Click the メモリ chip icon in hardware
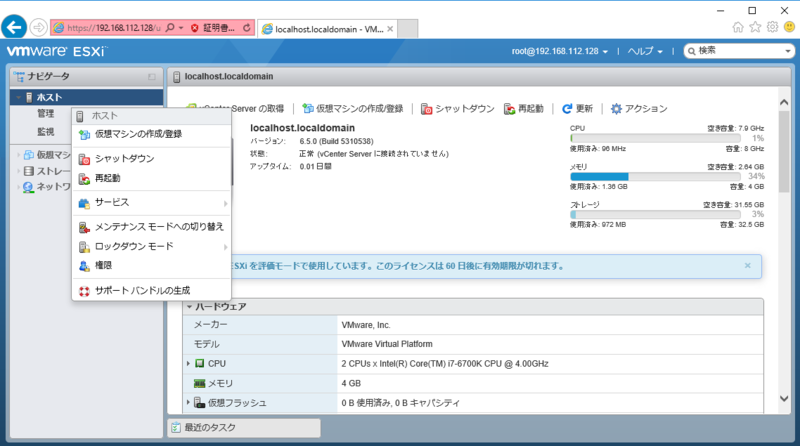 pyautogui.click(x=199, y=383)
